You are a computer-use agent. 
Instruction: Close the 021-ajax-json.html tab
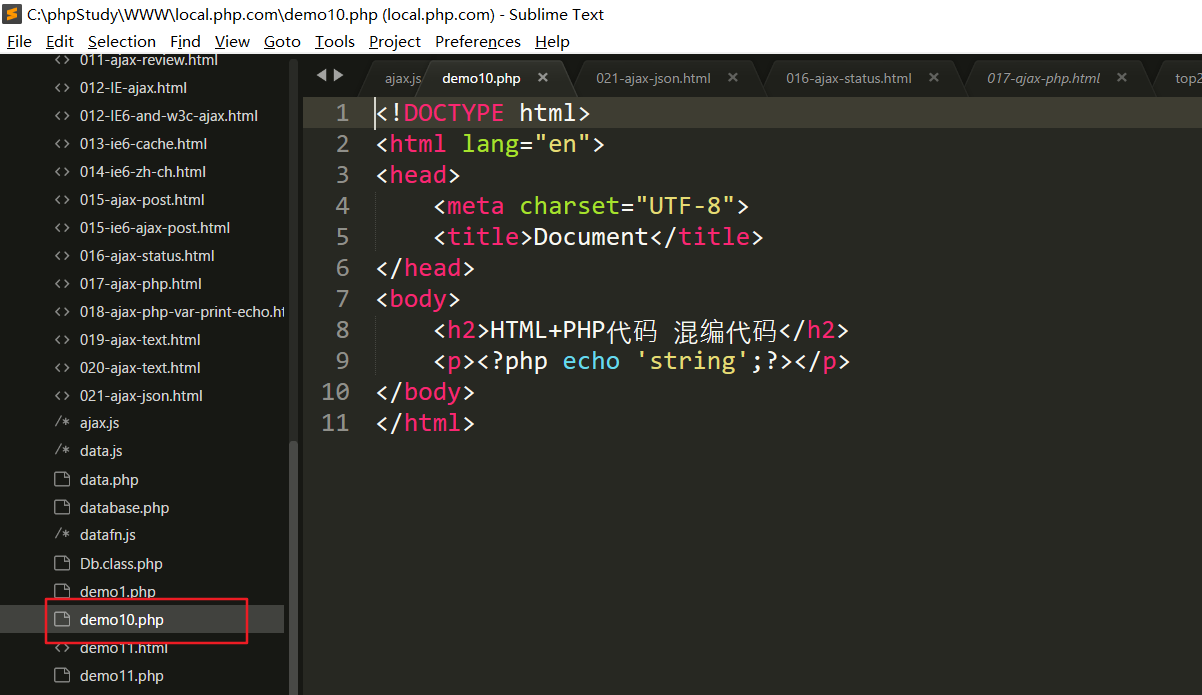(733, 78)
